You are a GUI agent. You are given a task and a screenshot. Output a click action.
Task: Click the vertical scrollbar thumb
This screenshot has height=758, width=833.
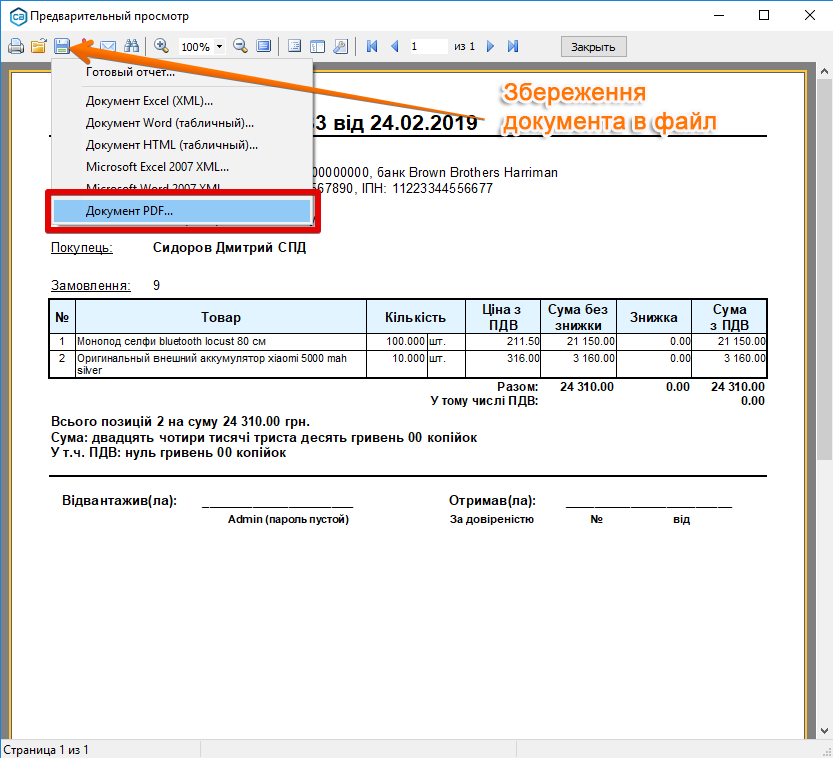point(824,269)
